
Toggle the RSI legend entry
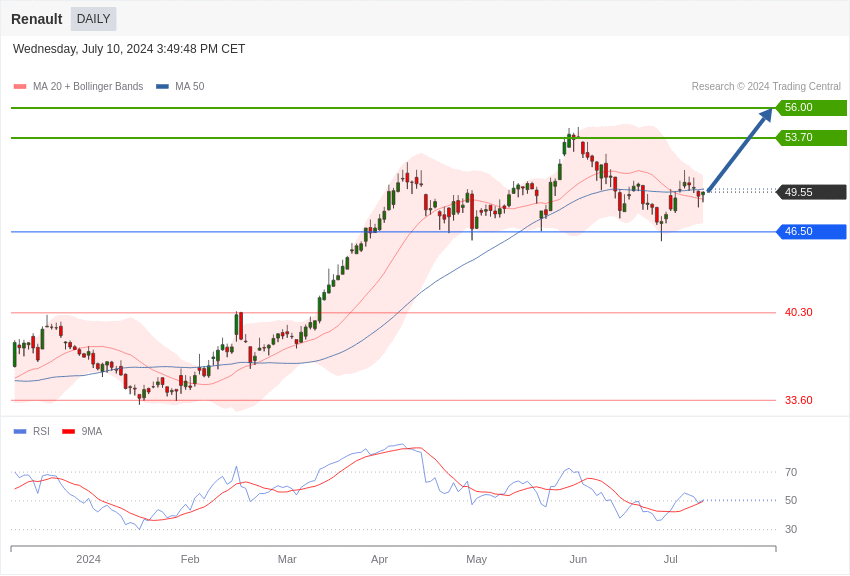click(x=41, y=432)
